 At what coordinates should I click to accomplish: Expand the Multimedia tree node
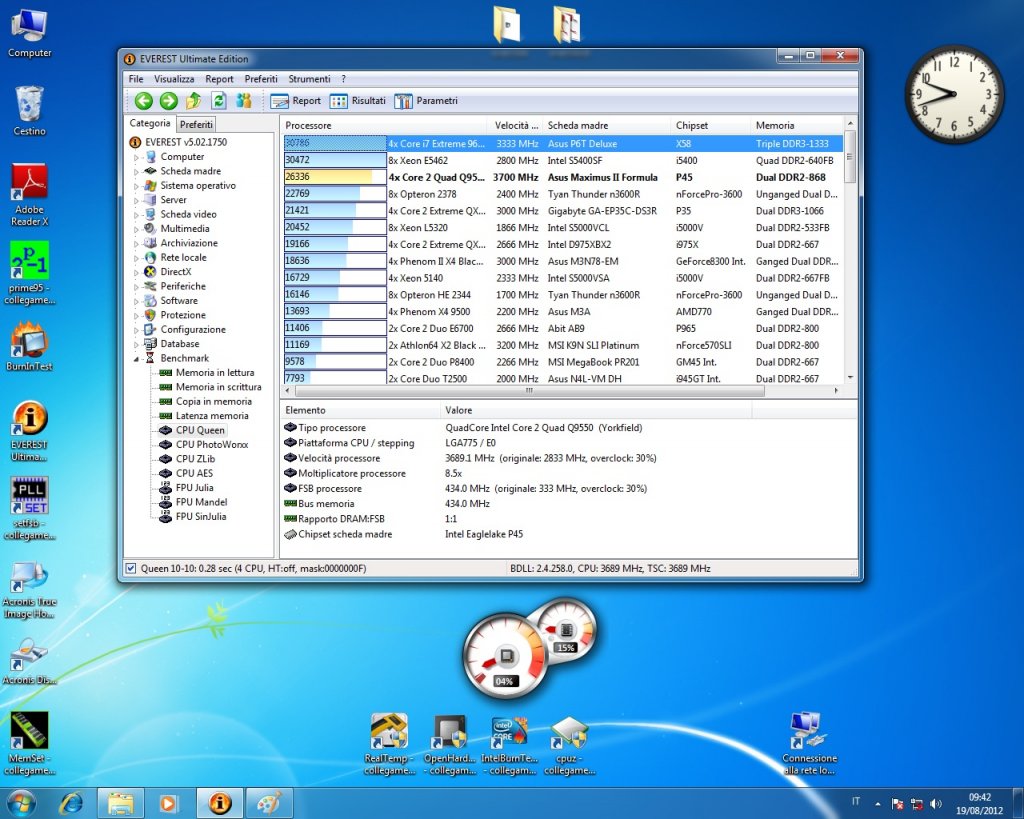coord(136,229)
